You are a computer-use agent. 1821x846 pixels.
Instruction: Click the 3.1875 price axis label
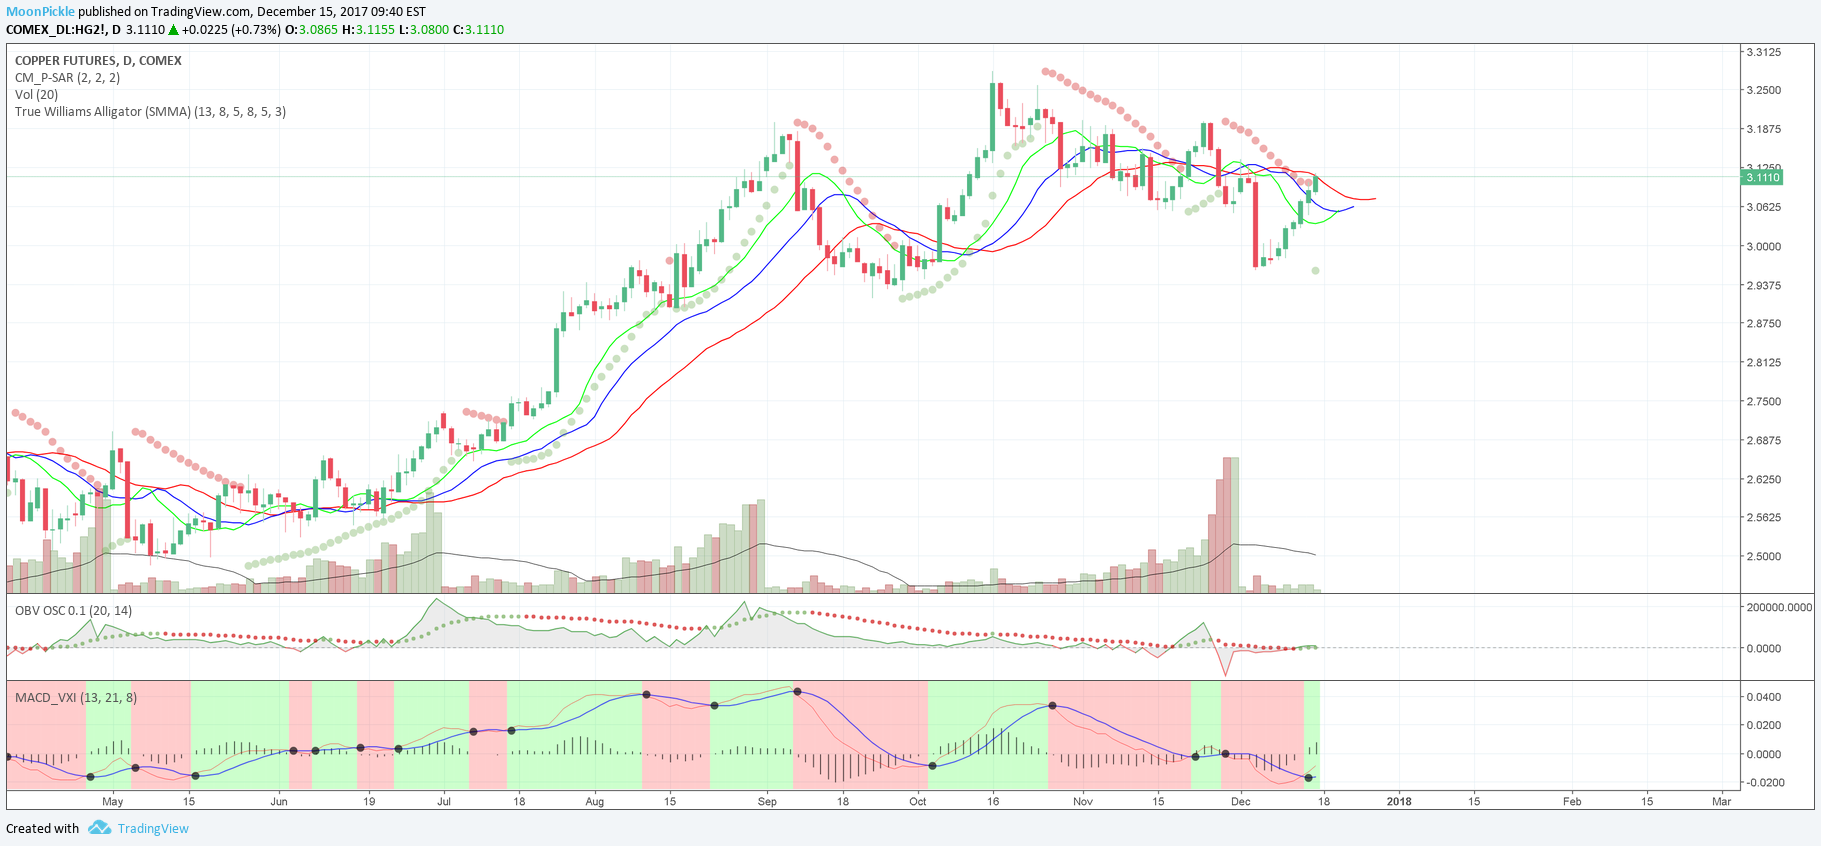pos(1763,129)
